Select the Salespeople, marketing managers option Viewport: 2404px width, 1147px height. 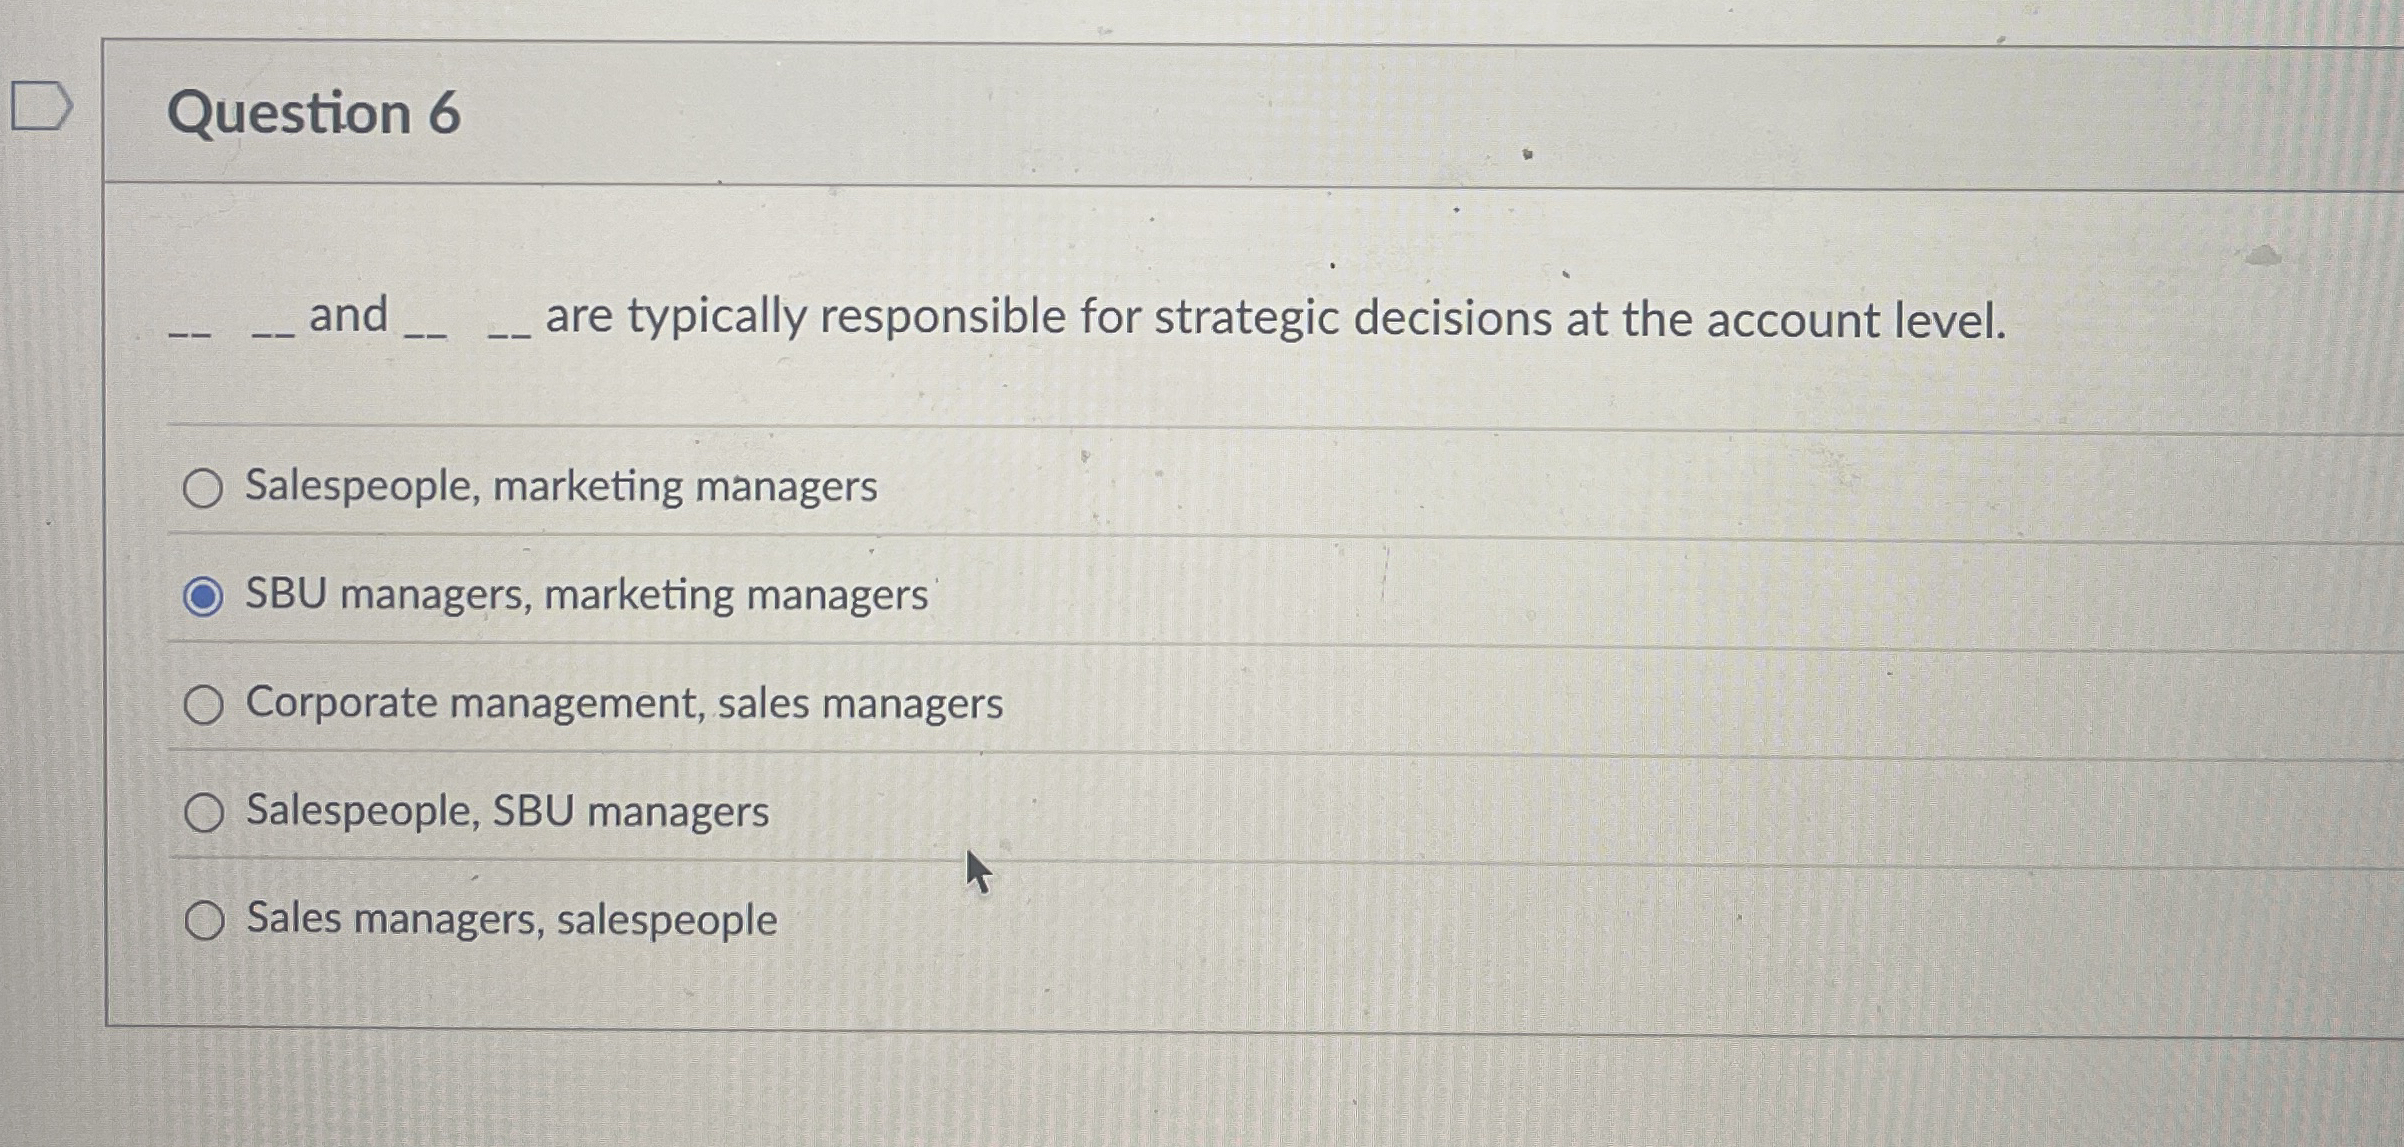tap(205, 487)
